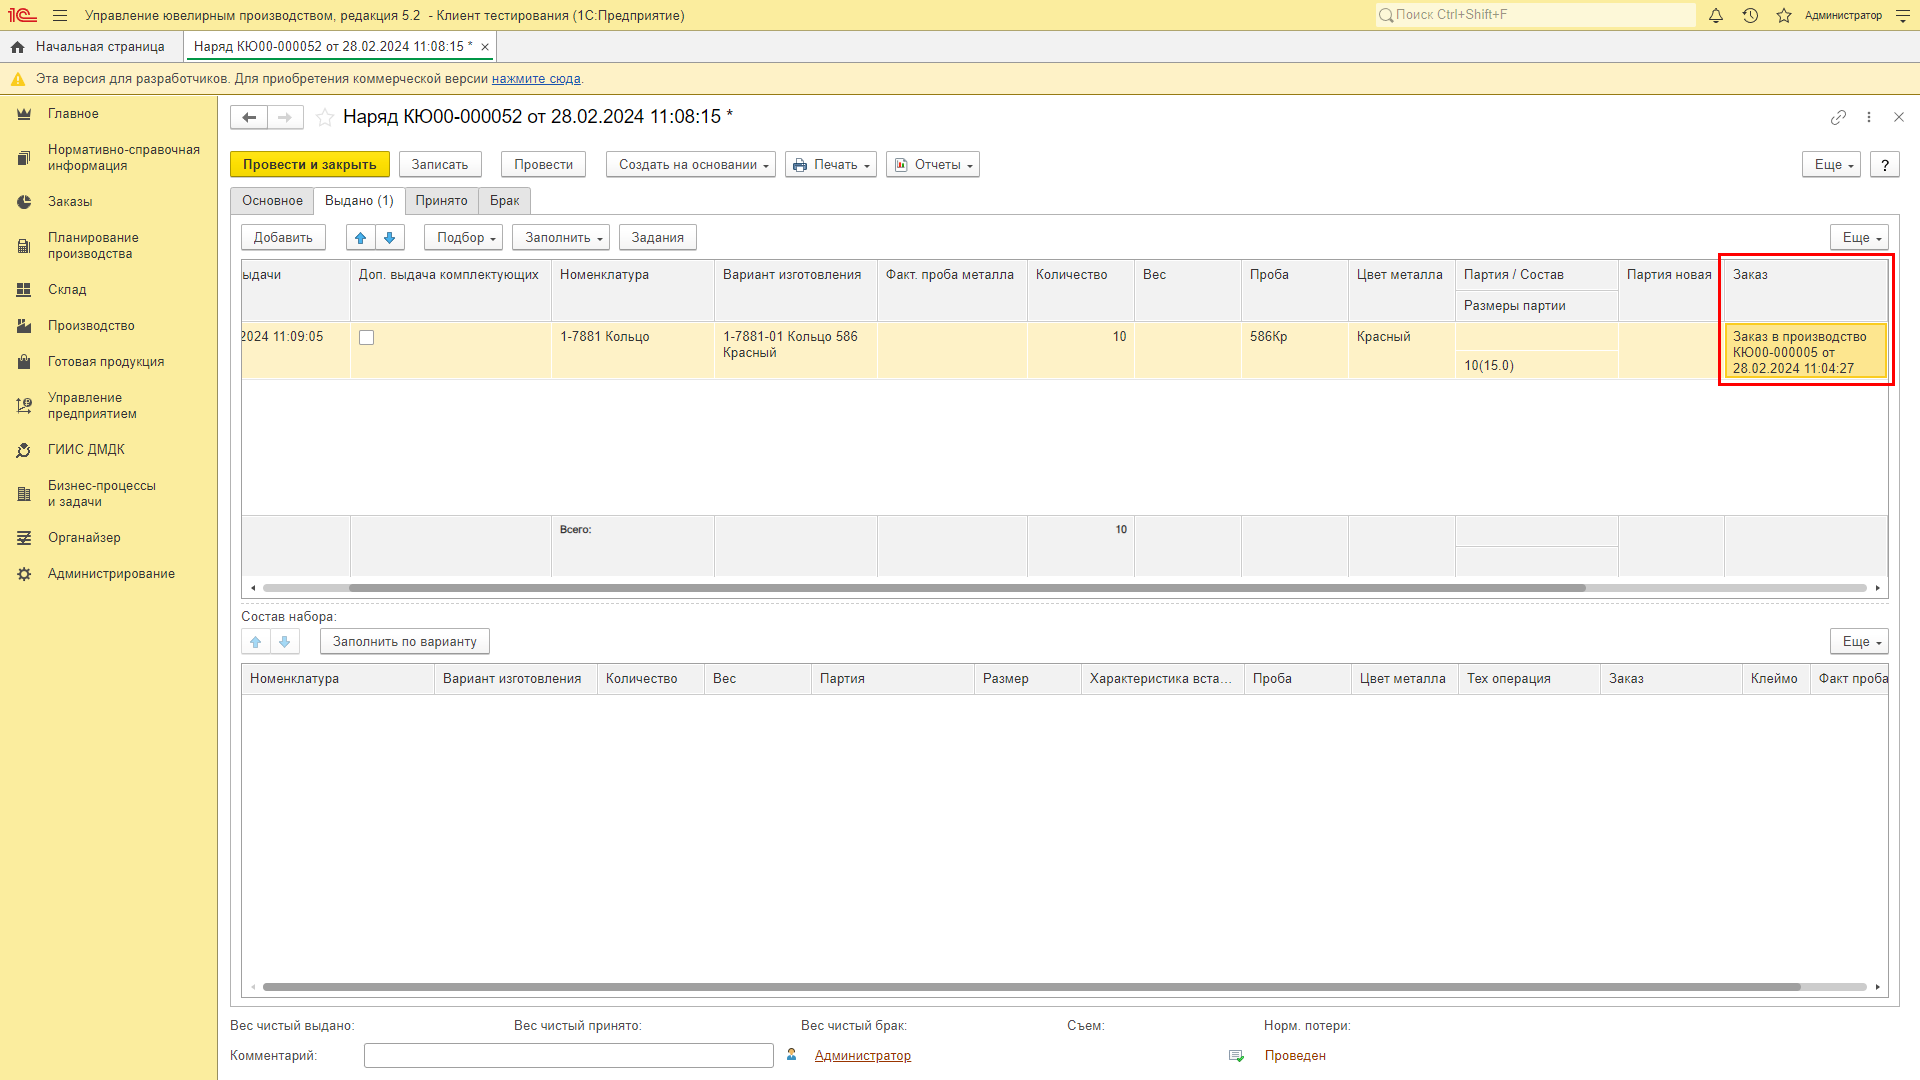Click the back arrow navigation button
1920x1080 pixels.
tap(249, 117)
